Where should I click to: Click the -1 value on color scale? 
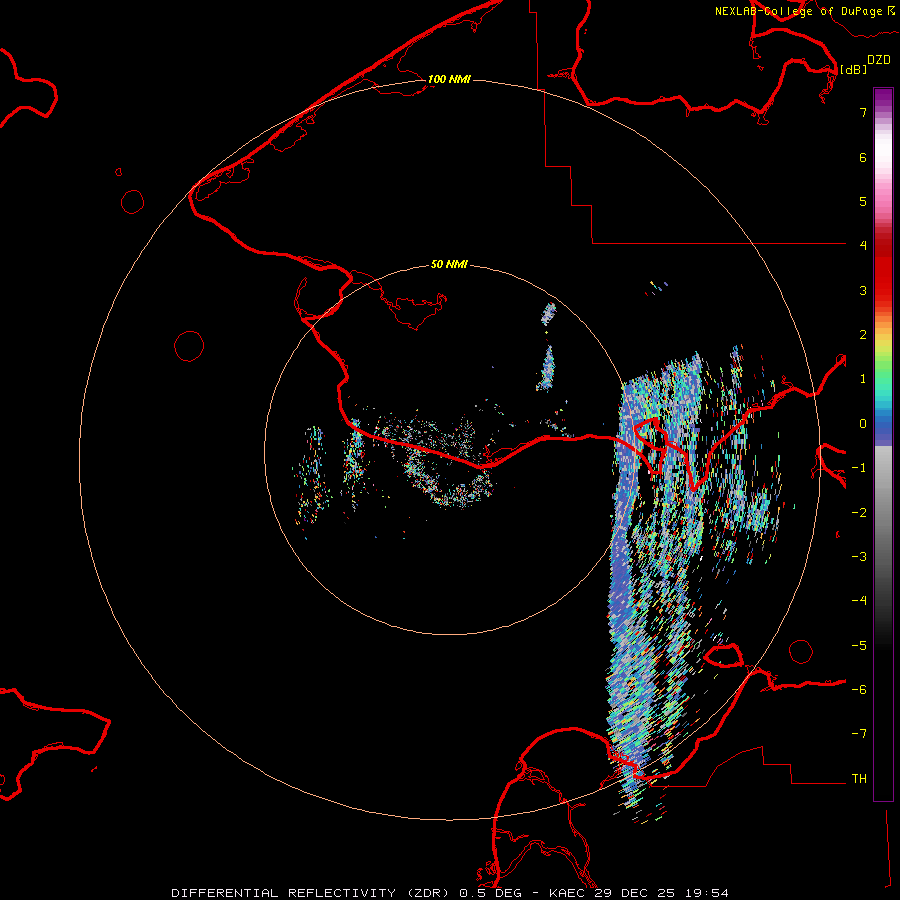[859, 468]
